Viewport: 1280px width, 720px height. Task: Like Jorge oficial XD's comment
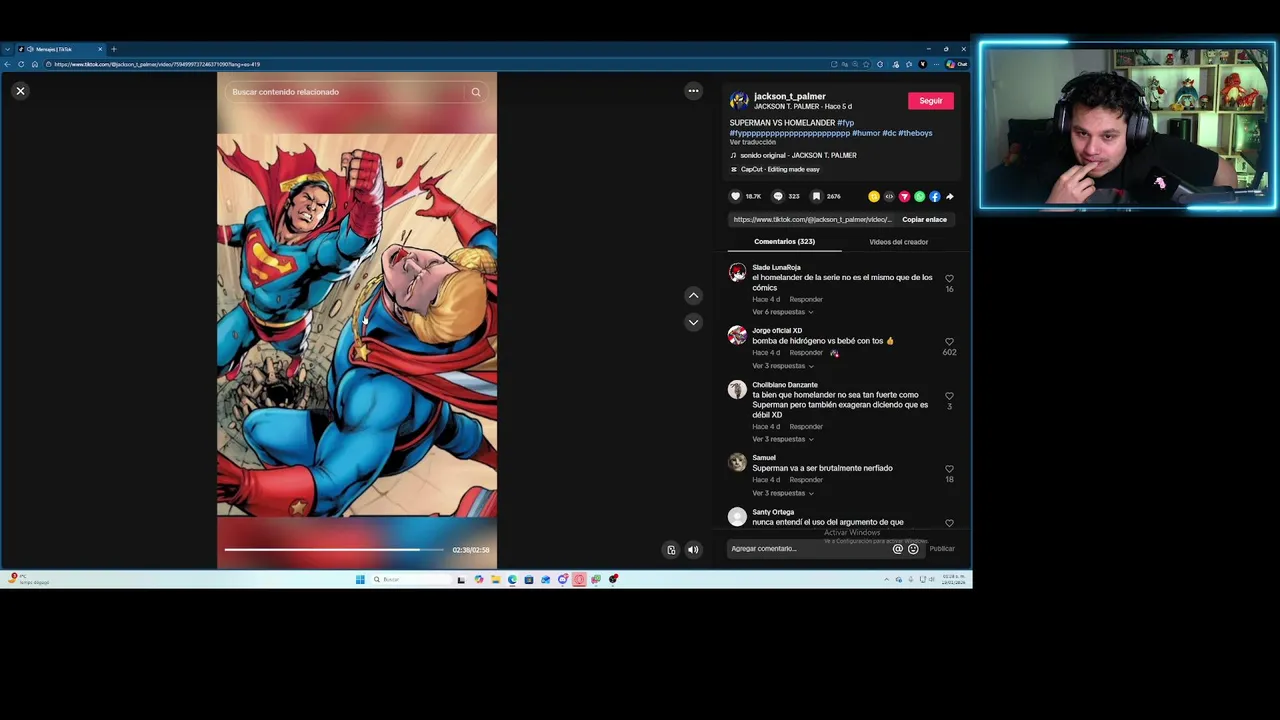click(949, 342)
